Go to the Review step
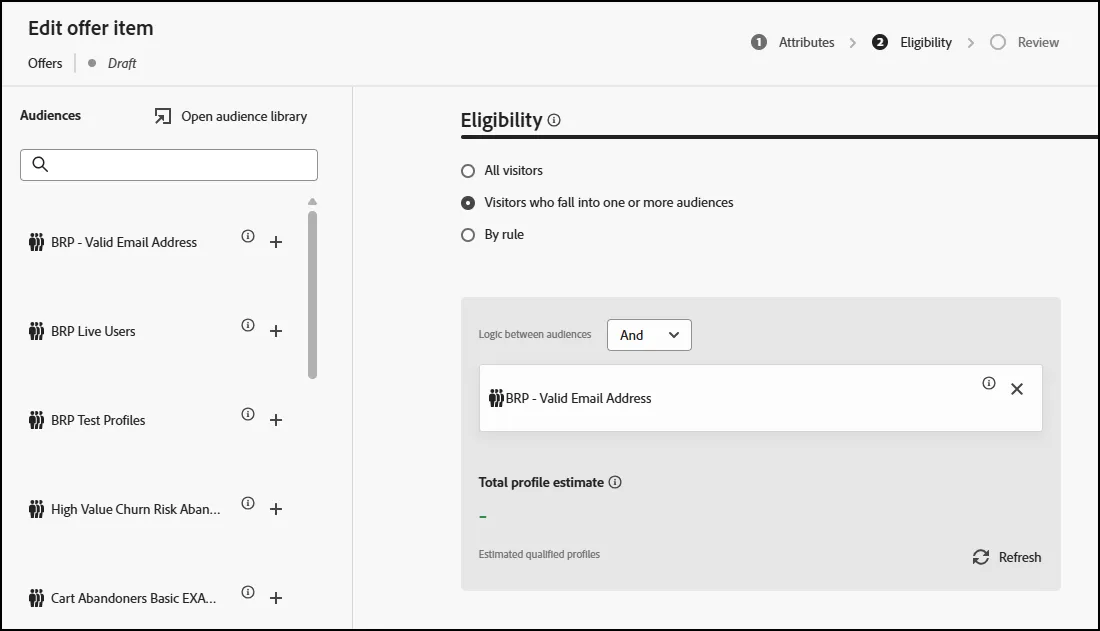This screenshot has height=631, width=1100. pos(1024,43)
